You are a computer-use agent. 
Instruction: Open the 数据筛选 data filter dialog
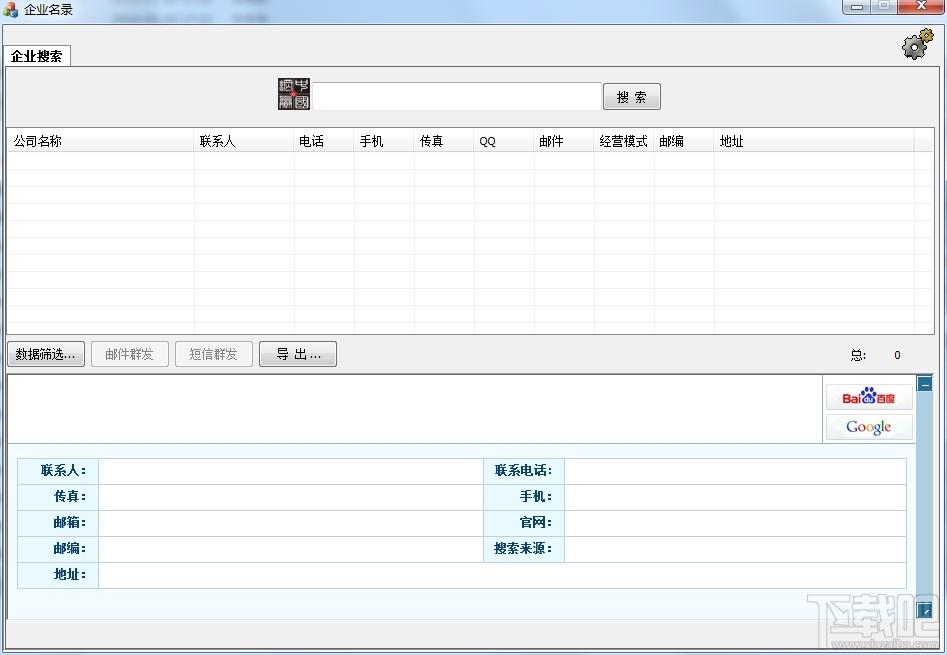point(45,353)
